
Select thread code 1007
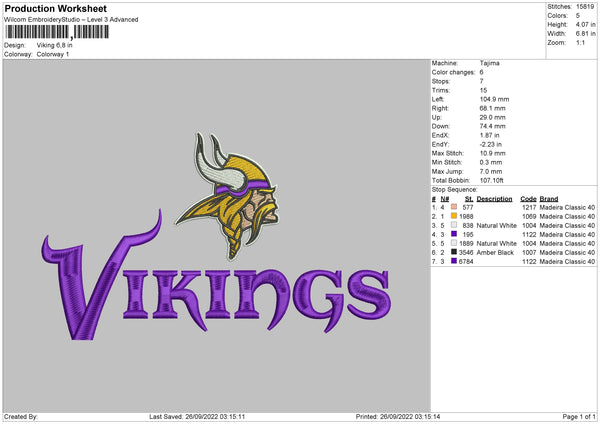[x=529, y=253]
